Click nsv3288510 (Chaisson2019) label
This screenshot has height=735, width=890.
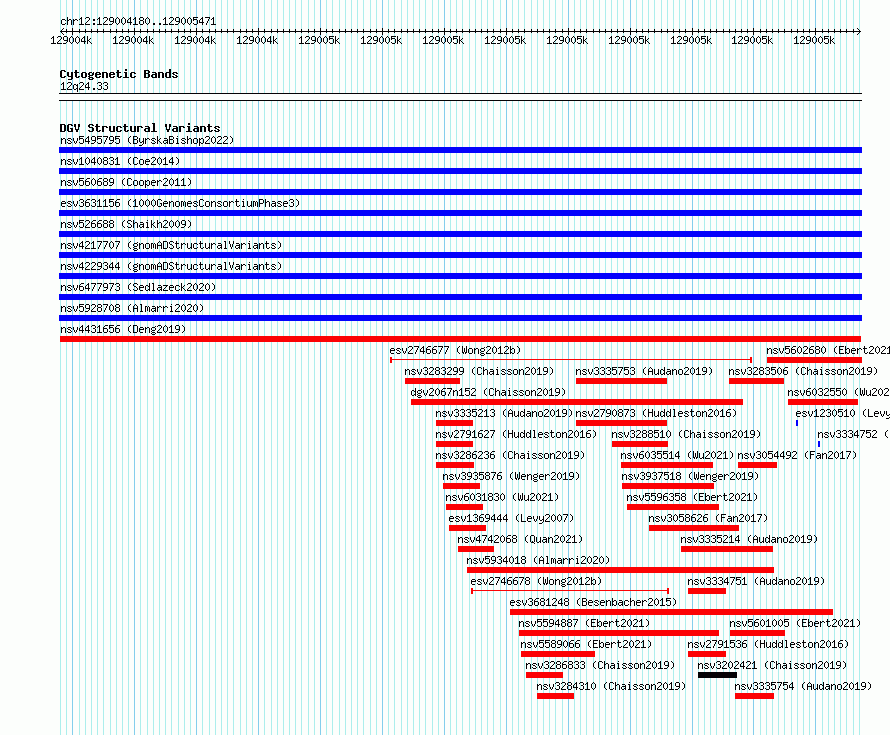click(x=686, y=434)
